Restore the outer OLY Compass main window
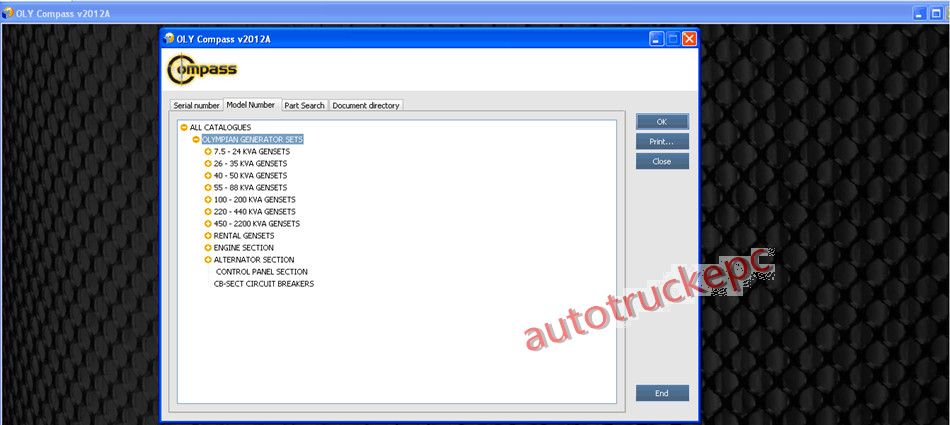This screenshot has width=950, height=425. pyautogui.click(x=935, y=13)
